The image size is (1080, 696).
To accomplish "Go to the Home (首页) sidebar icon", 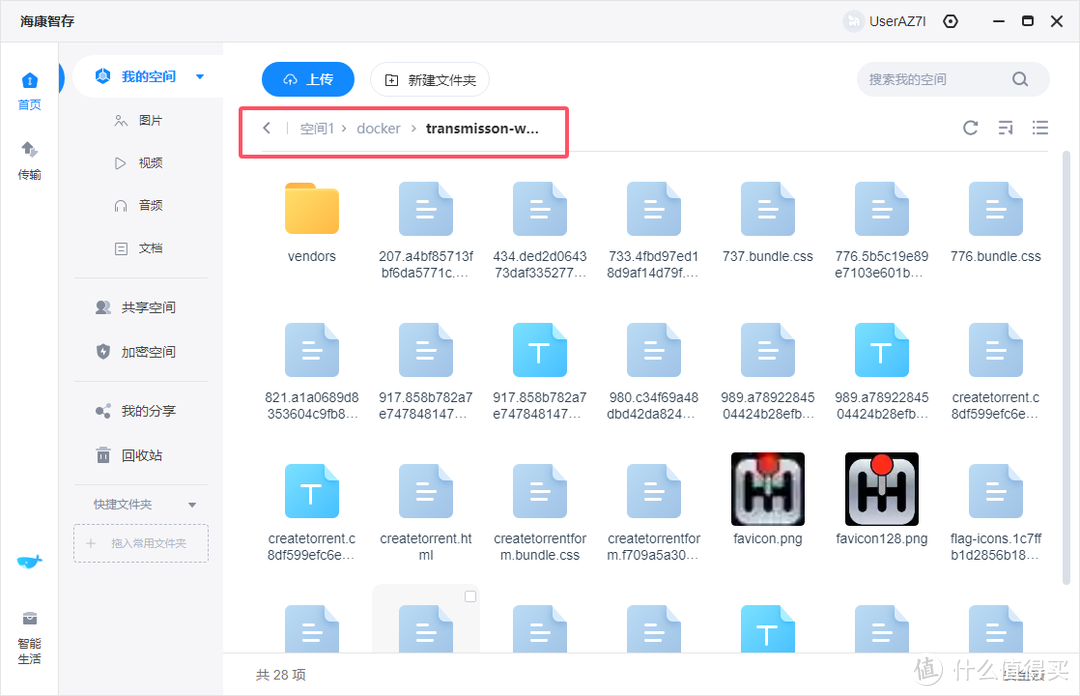I will point(29,90).
